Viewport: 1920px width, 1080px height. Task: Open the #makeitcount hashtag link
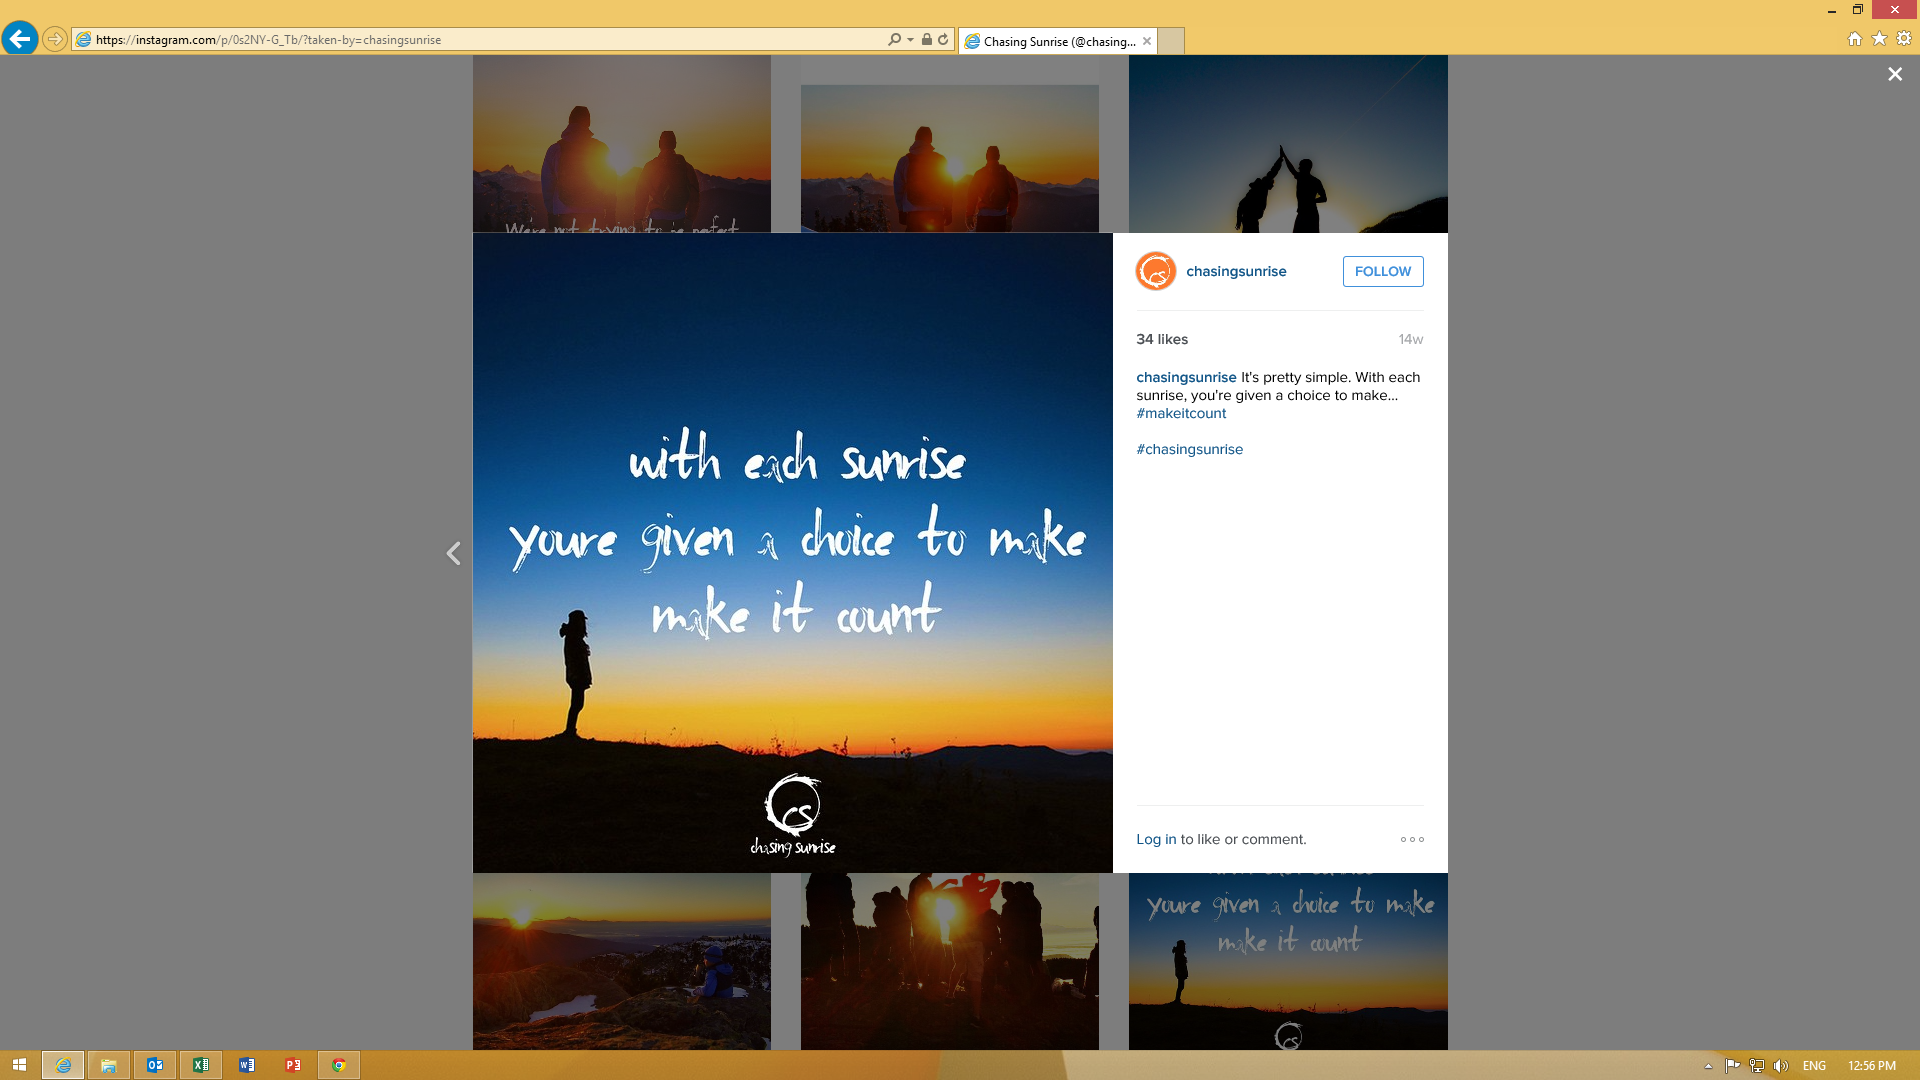tap(1181, 413)
